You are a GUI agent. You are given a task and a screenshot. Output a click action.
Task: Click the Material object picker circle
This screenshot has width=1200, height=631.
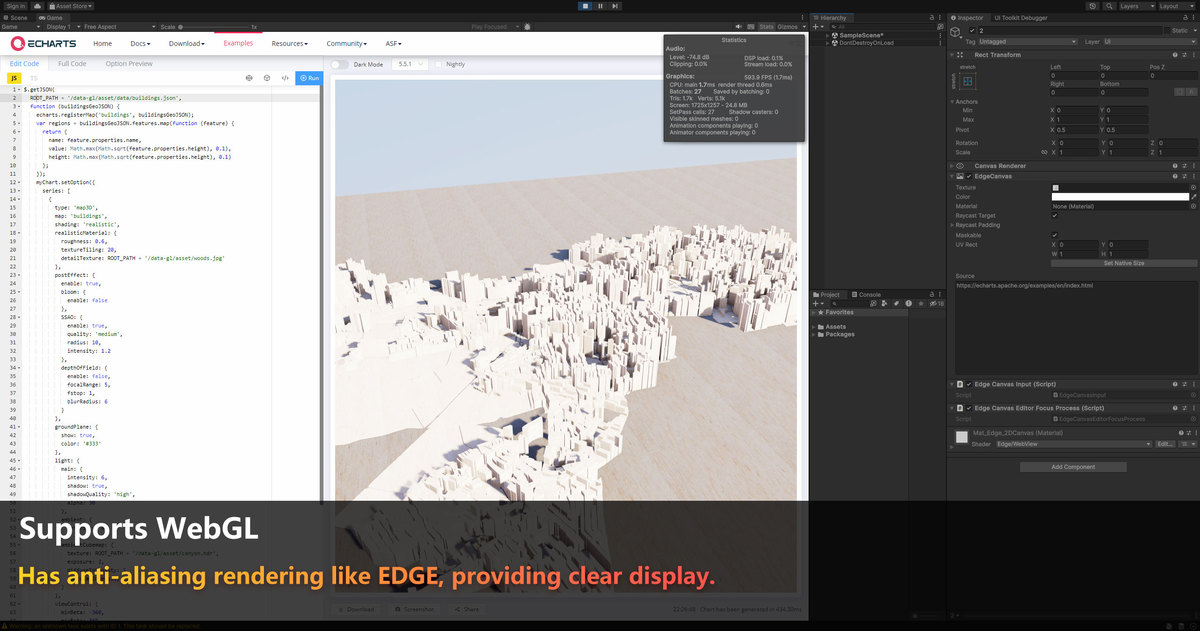pyautogui.click(x=1193, y=206)
